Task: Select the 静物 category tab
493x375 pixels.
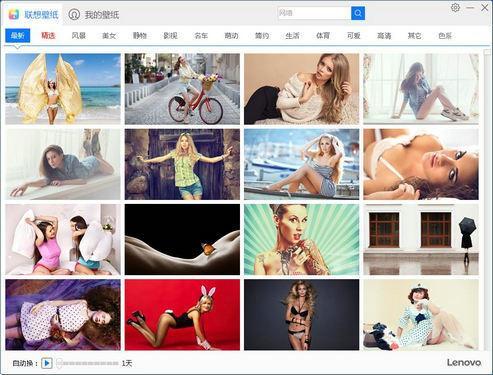Action: pyautogui.click(x=140, y=35)
